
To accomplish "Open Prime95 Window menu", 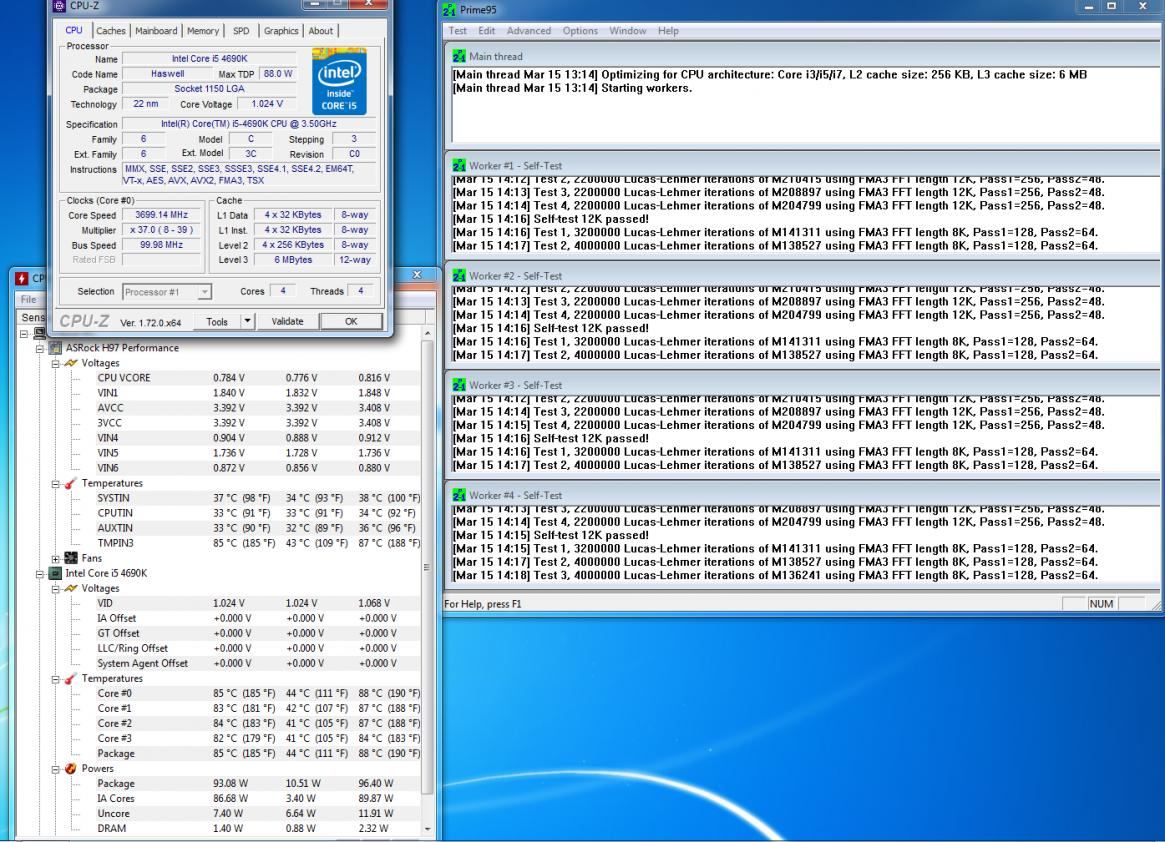I will (628, 30).
